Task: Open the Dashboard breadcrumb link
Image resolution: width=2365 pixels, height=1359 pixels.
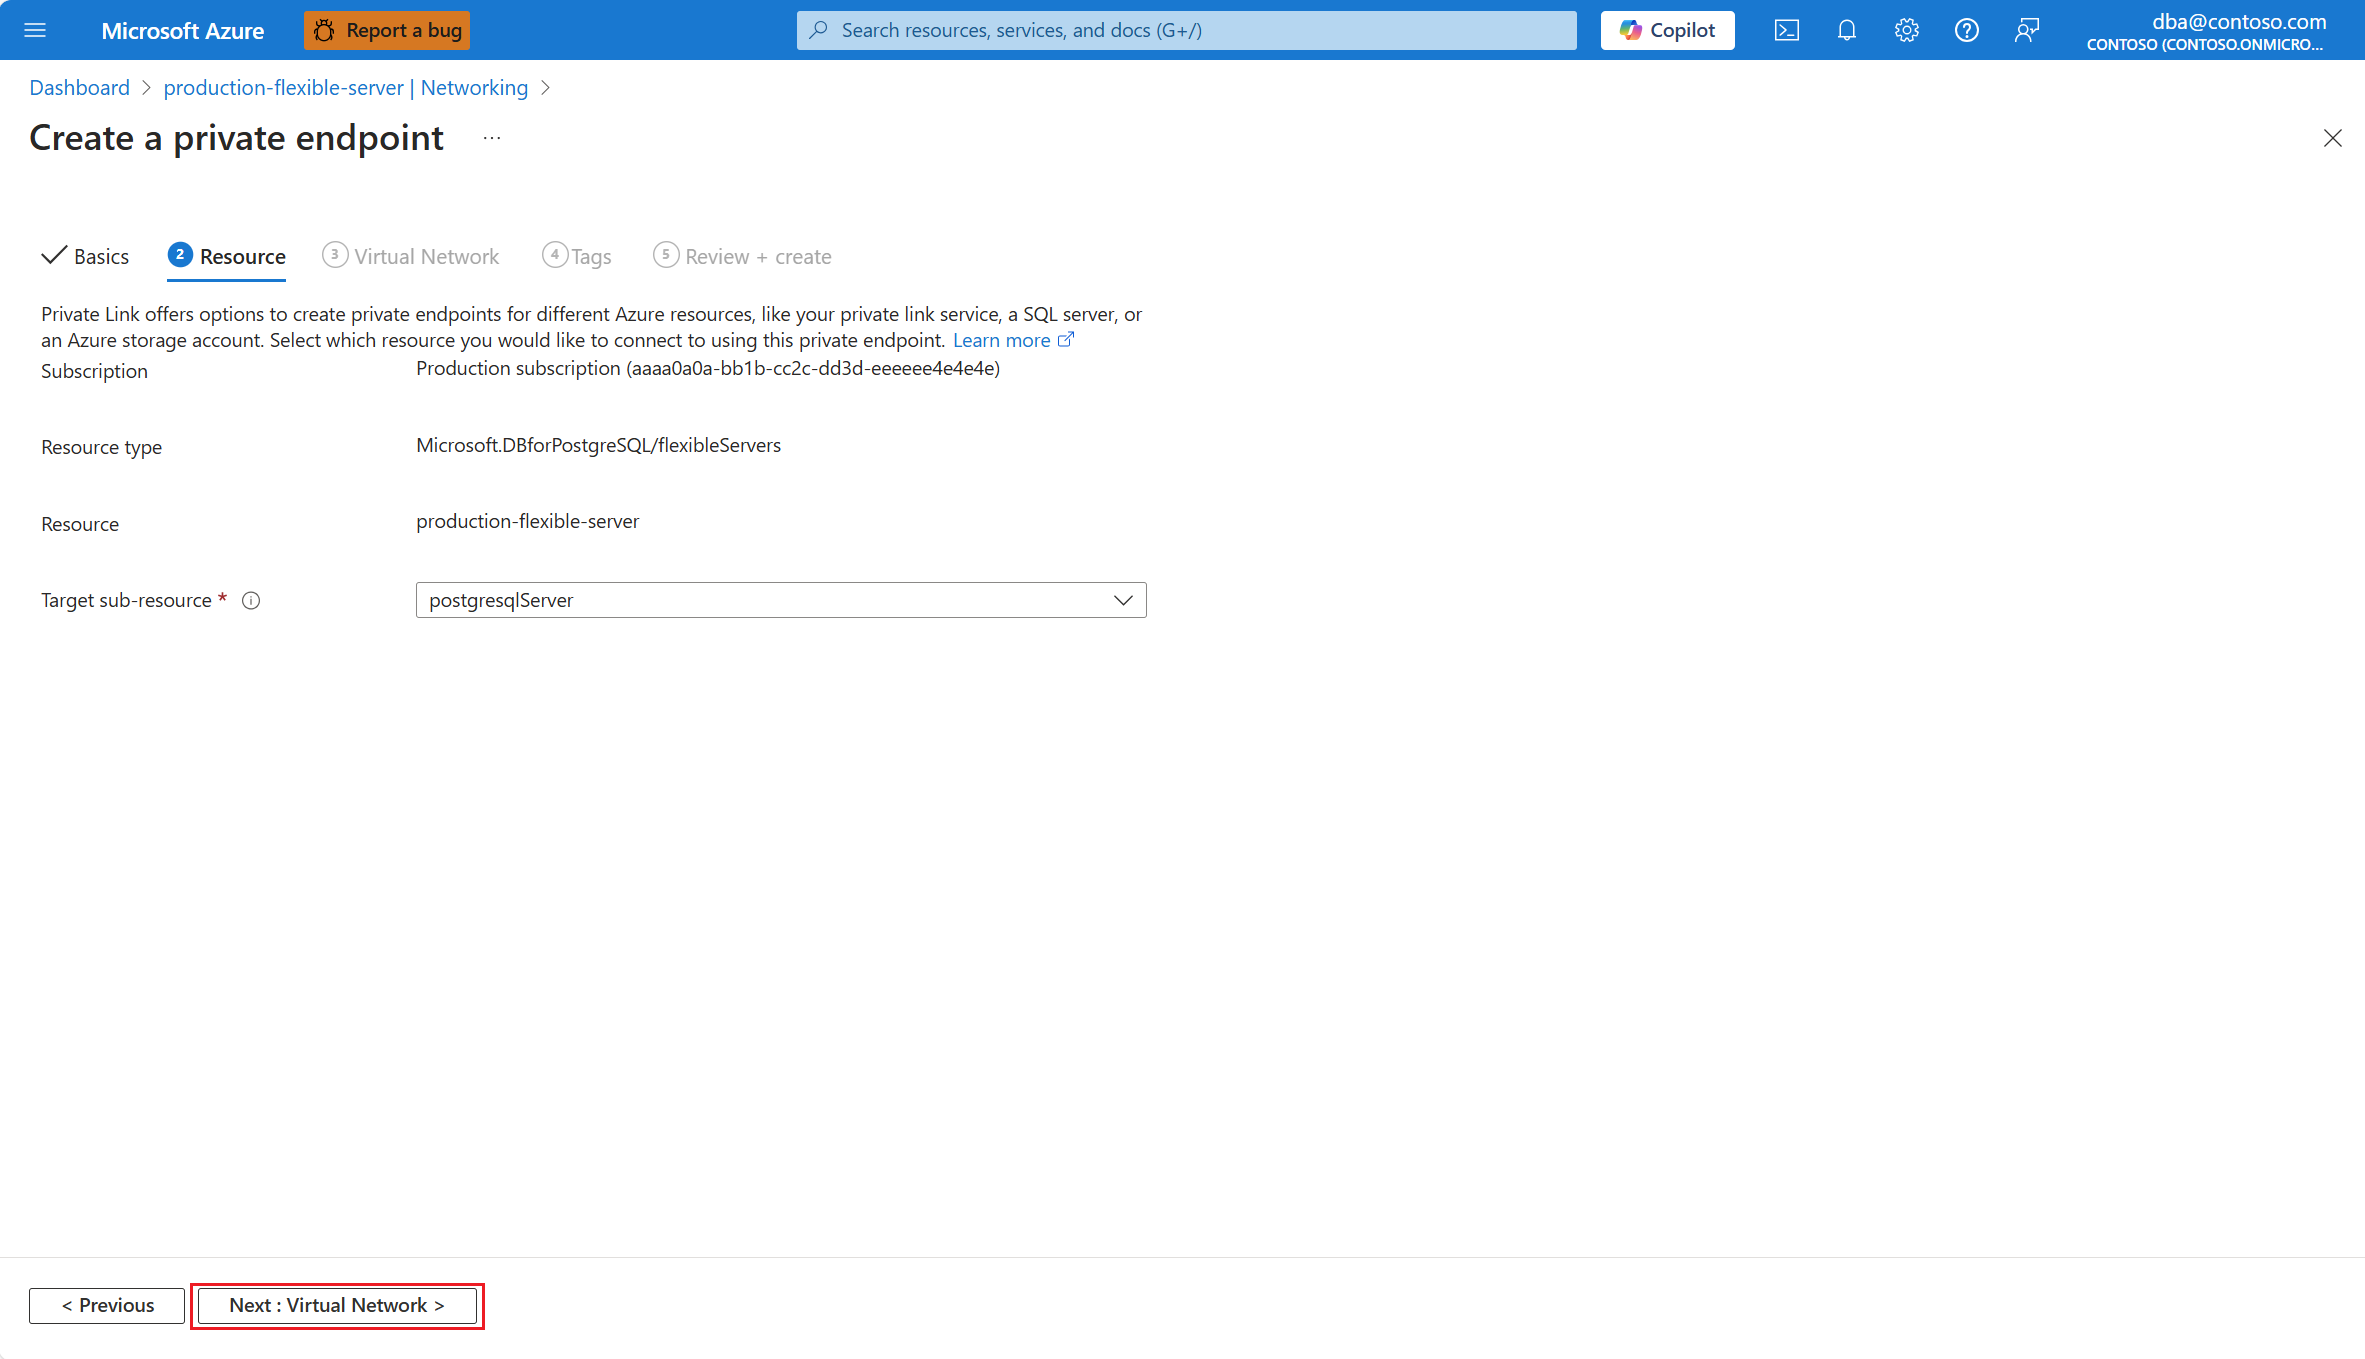Action: 79,88
